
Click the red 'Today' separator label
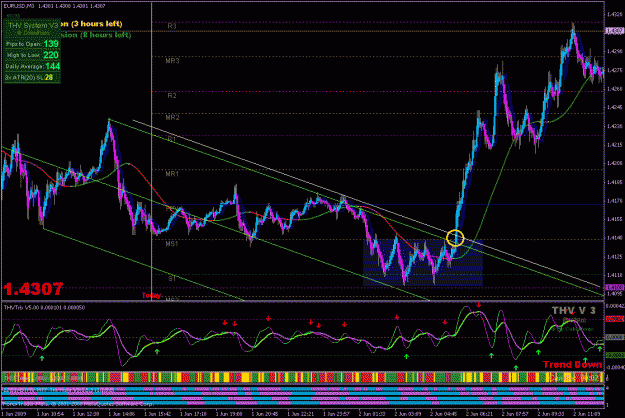point(151,295)
